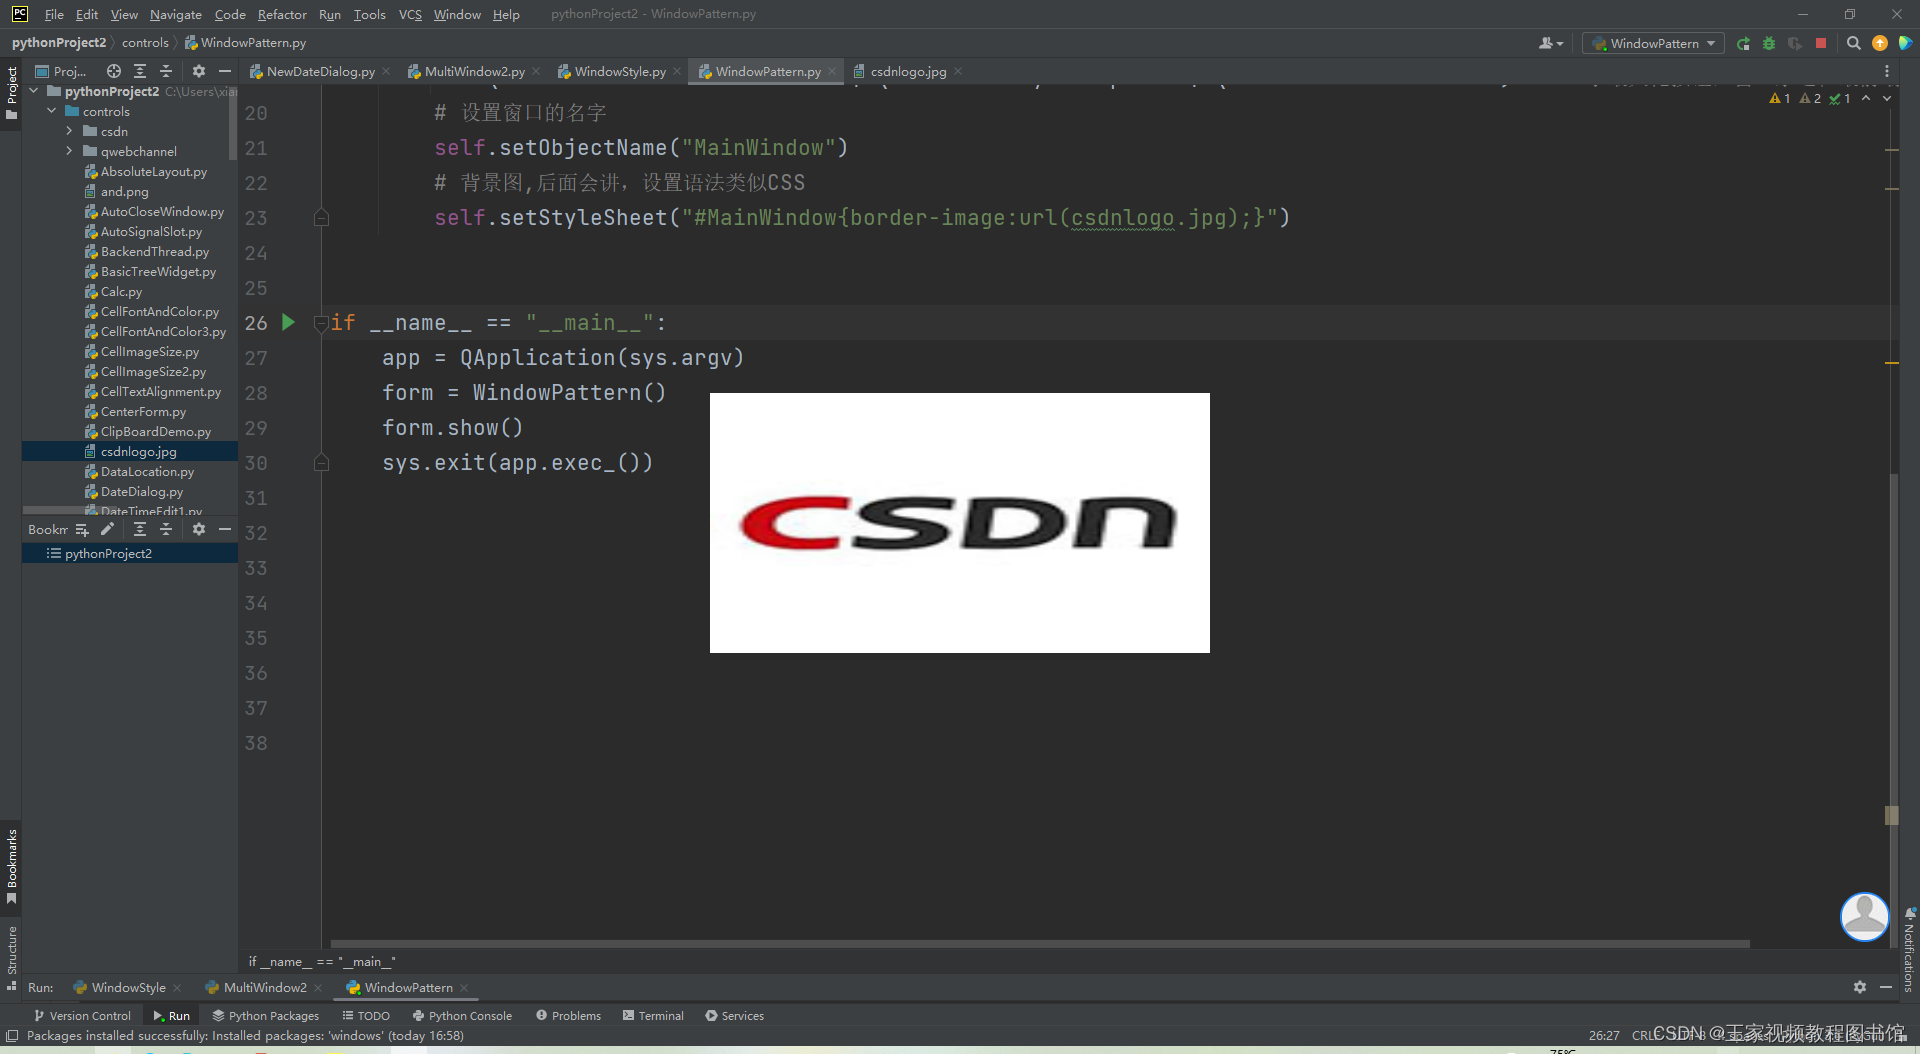This screenshot has height=1054, width=1920.
Task: Open the Problems tool window
Action: [568, 1015]
